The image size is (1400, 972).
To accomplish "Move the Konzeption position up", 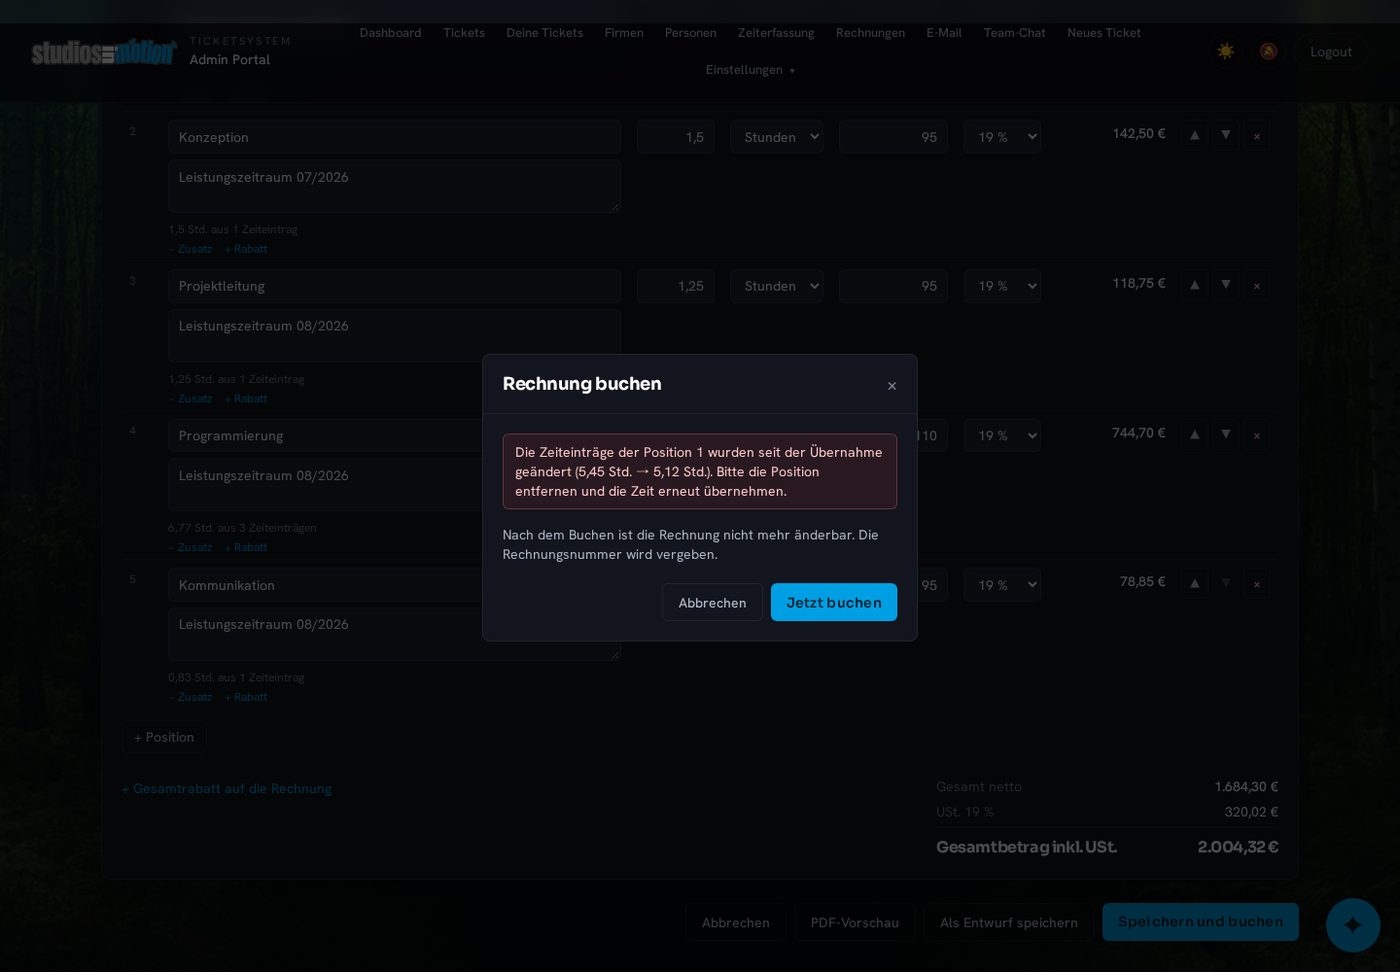I will click(1194, 135).
